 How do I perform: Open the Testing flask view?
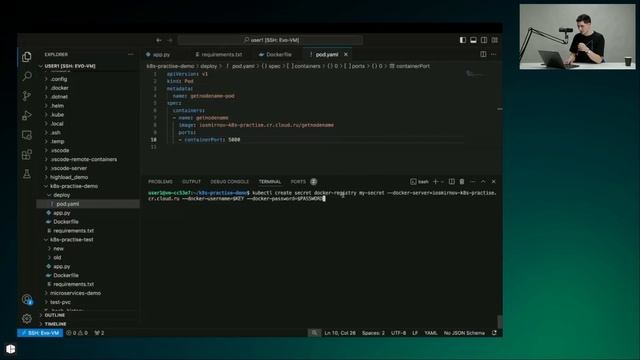[27, 174]
